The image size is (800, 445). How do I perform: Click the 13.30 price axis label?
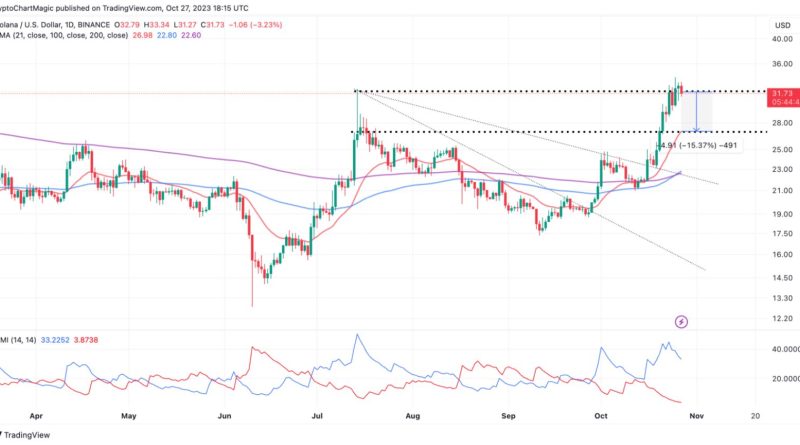pos(782,298)
